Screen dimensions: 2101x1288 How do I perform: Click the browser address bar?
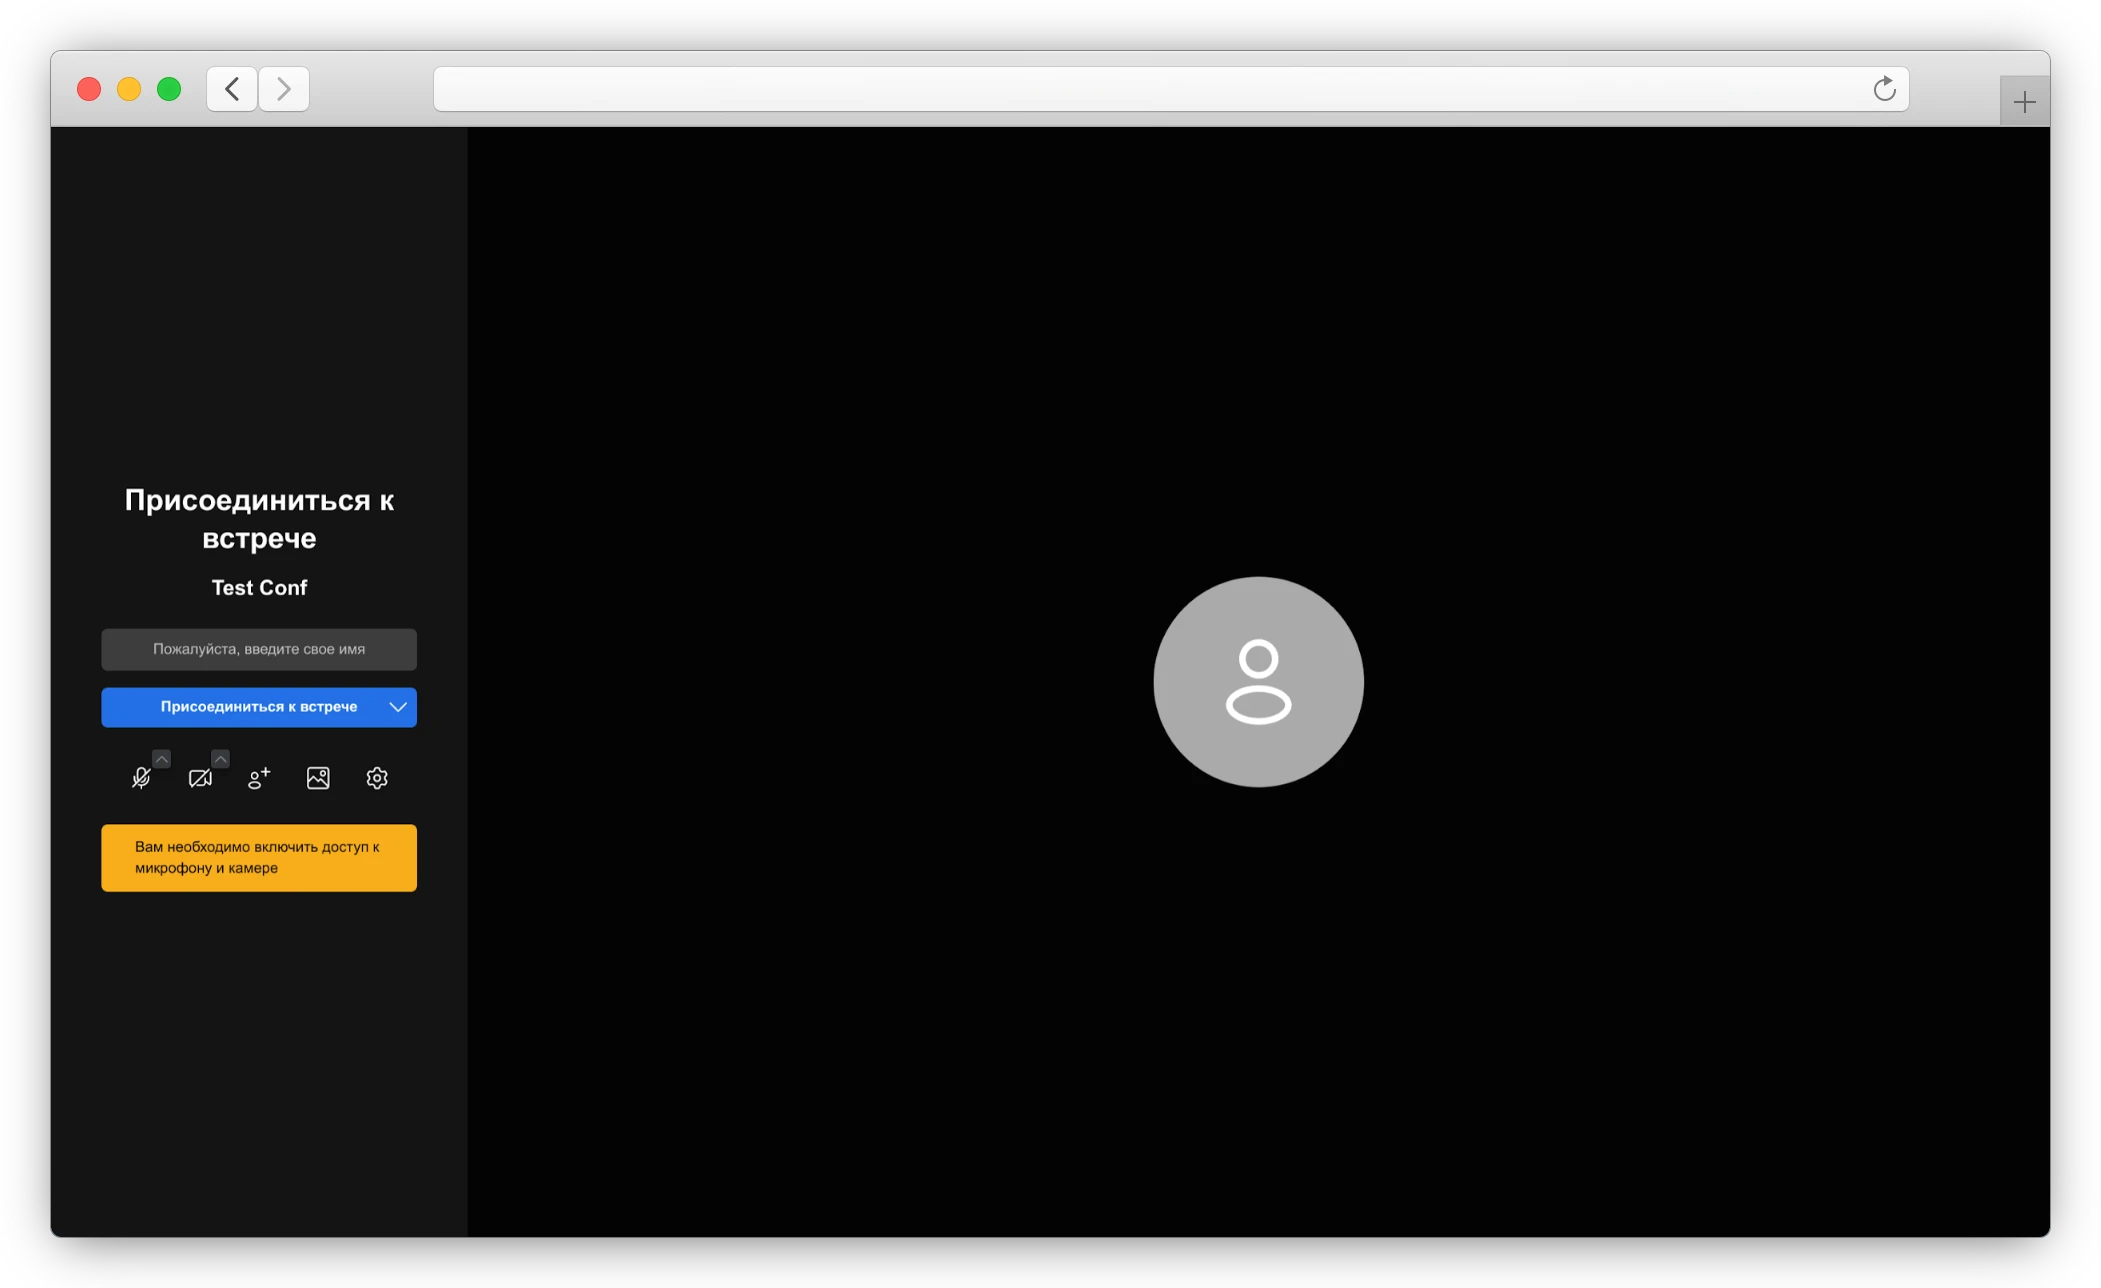click(1150, 89)
